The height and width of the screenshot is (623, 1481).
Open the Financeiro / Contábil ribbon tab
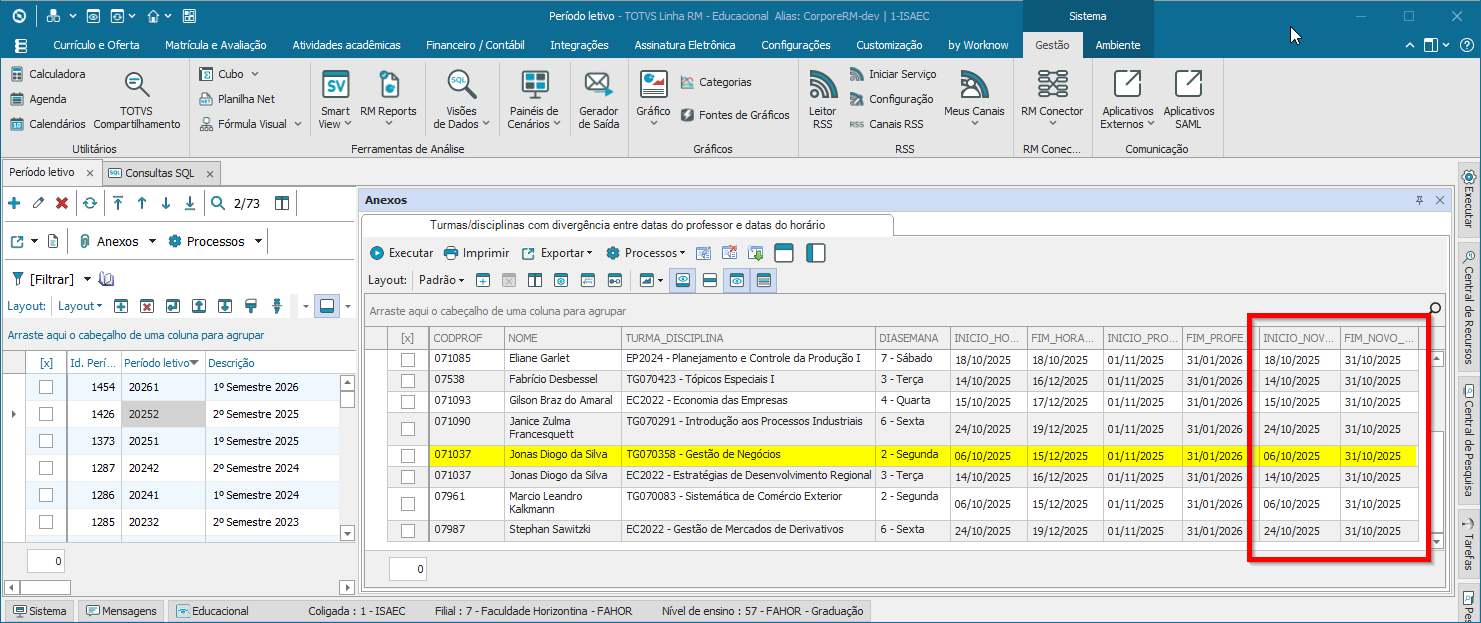coord(475,45)
